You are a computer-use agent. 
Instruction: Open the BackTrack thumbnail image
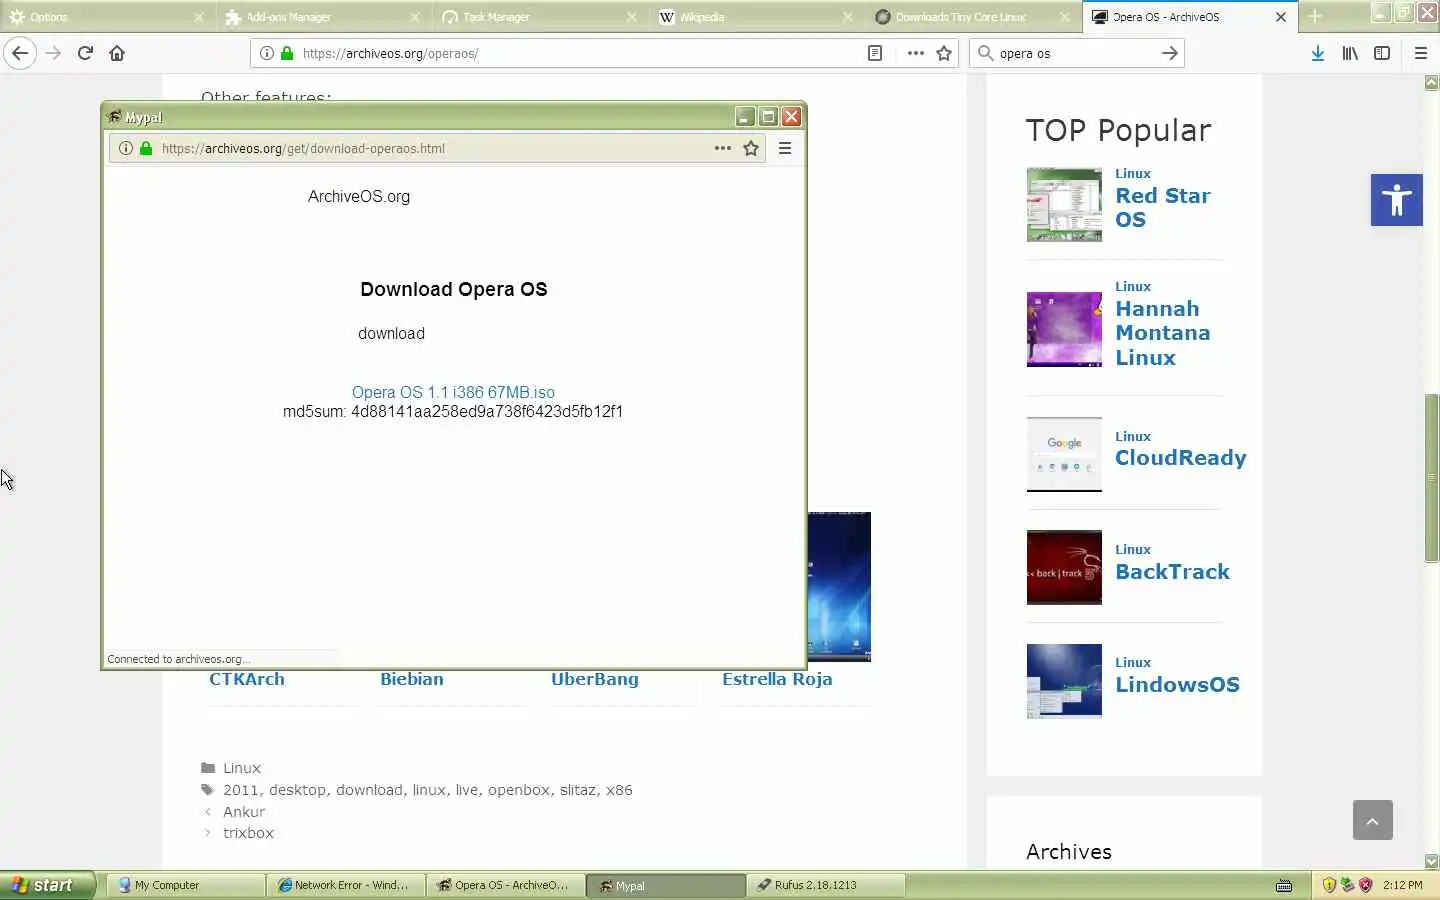1064,567
